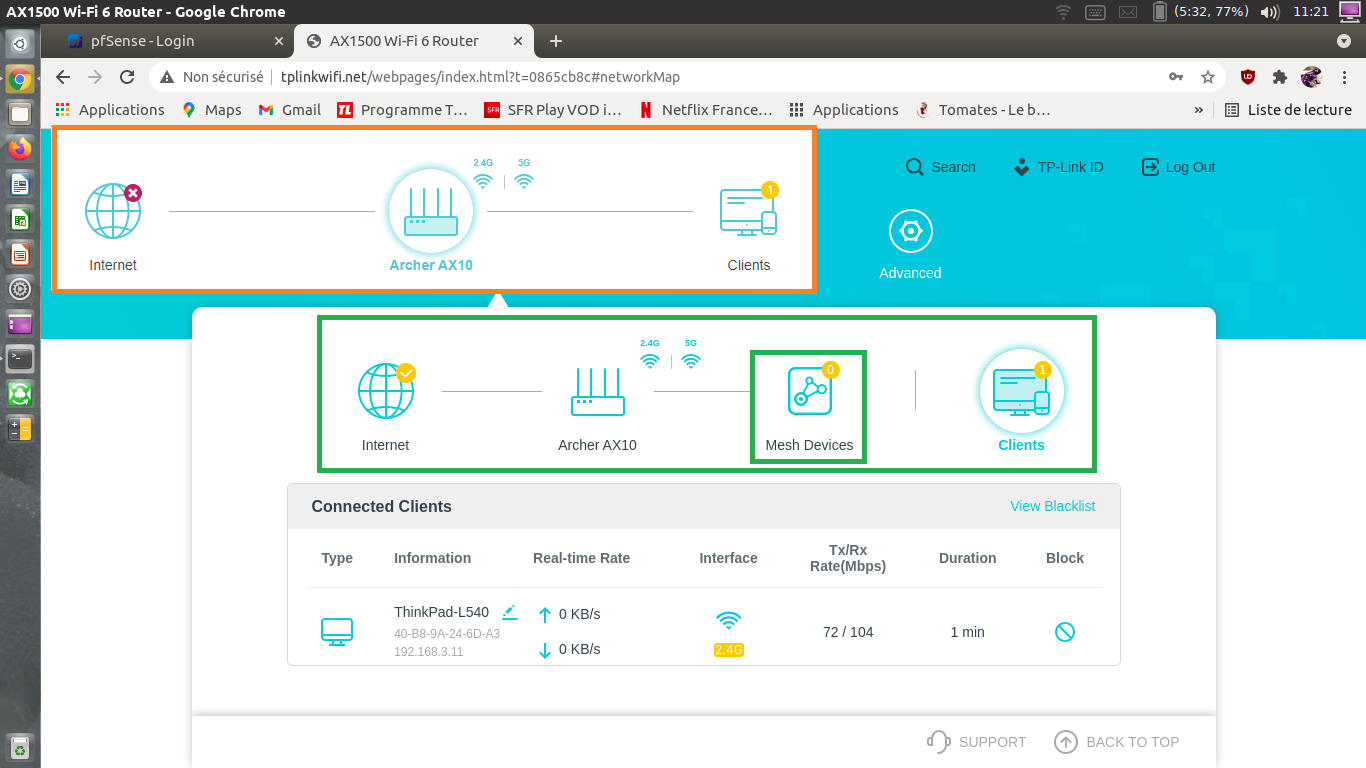
Task: Open saved passwords key icon
Action: (x=1176, y=77)
